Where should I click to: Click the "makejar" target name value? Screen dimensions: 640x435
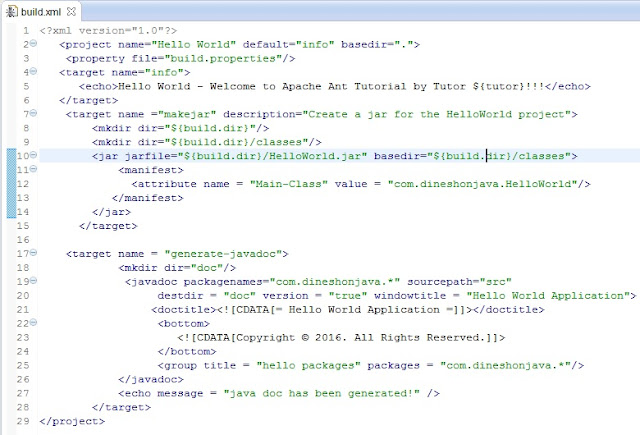pyautogui.click(x=187, y=114)
